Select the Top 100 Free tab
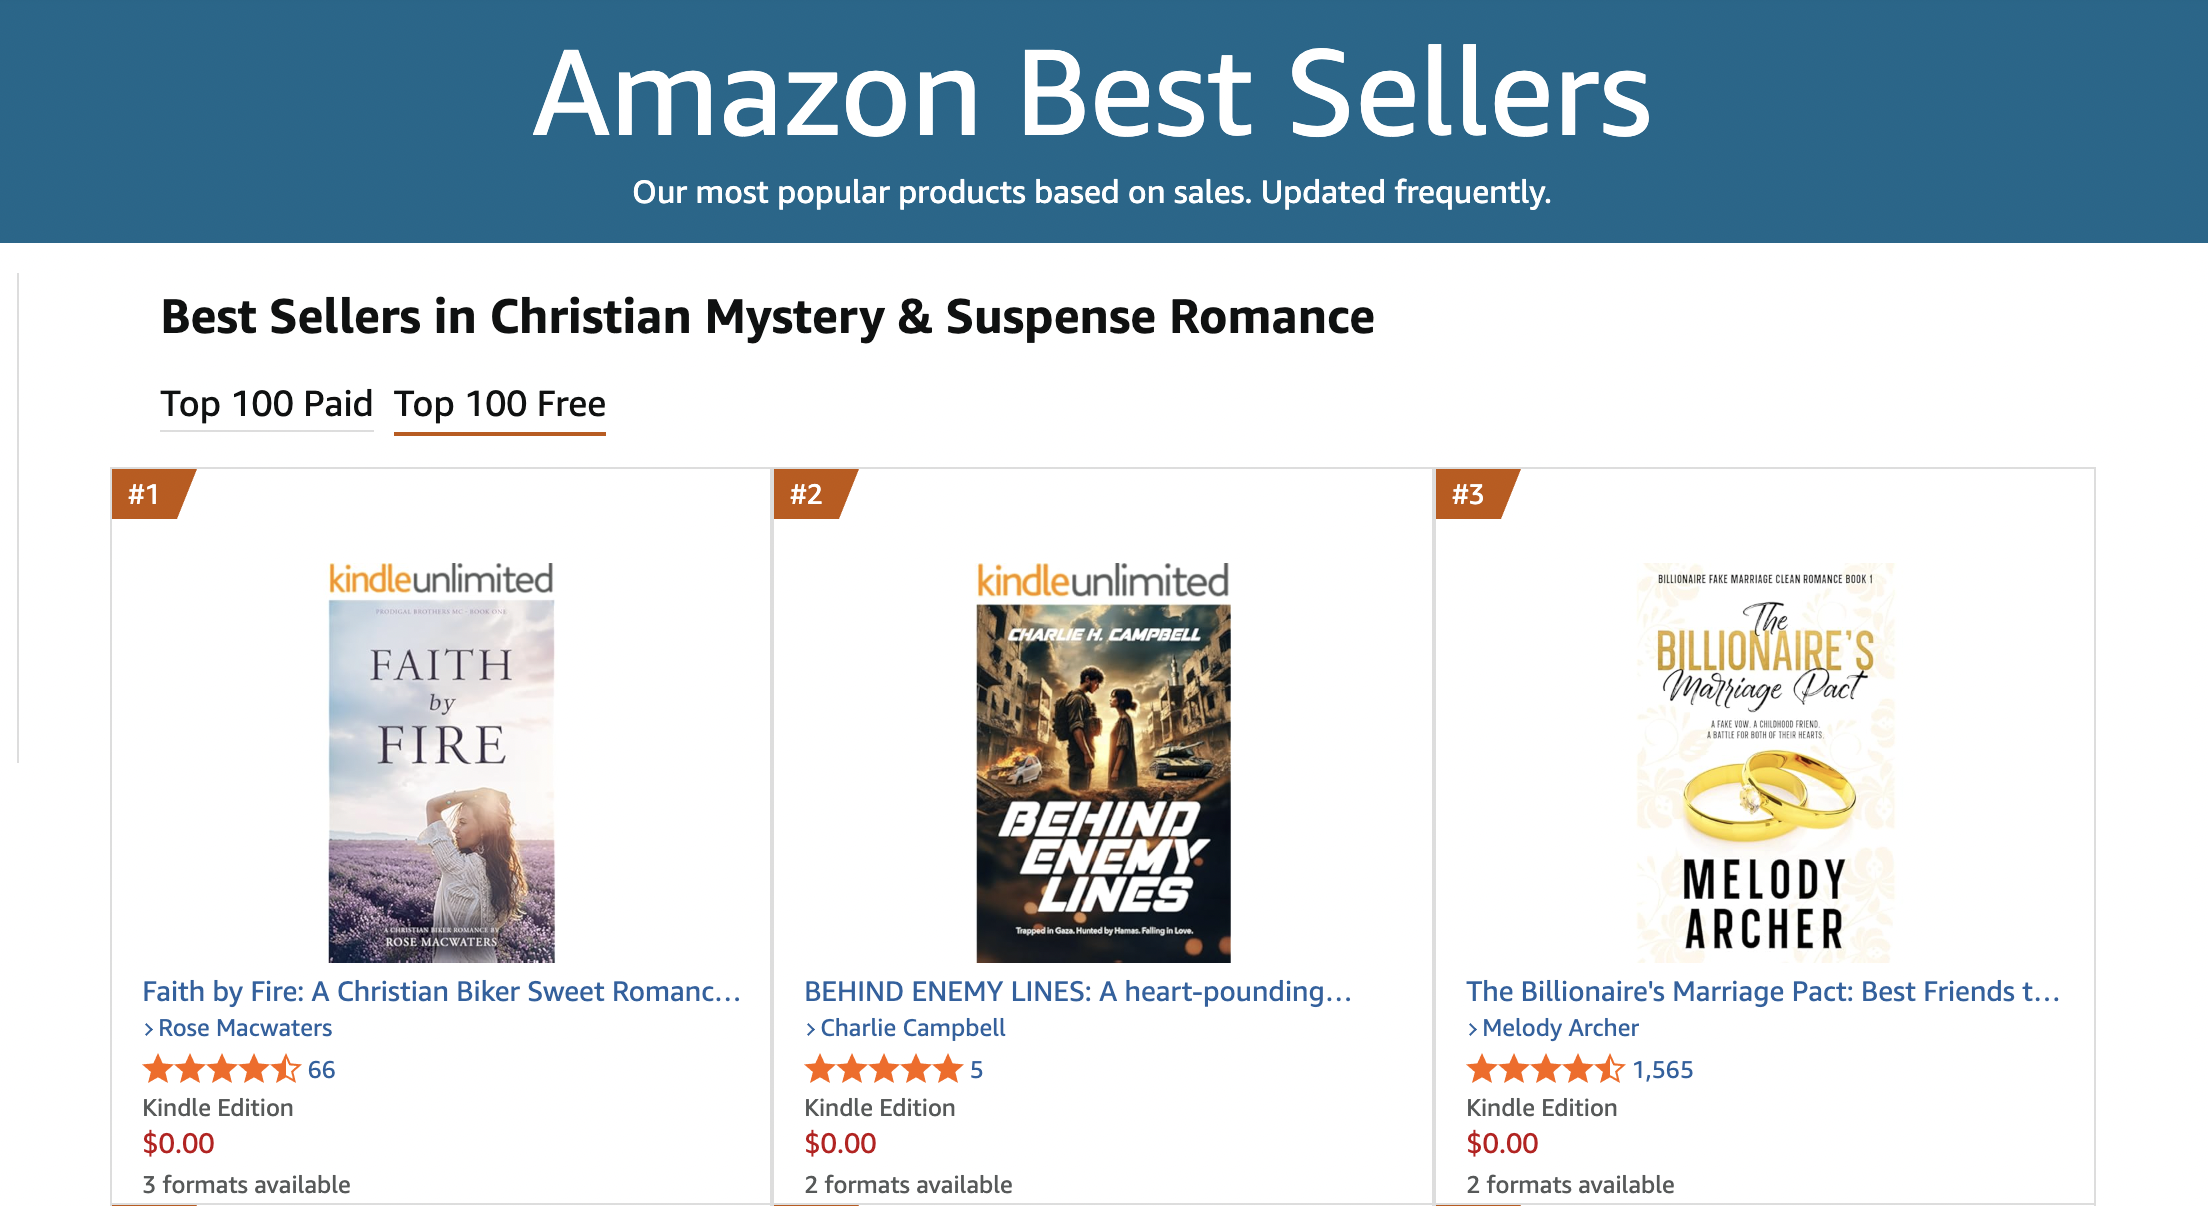 pyautogui.click(x=499, y=404)
